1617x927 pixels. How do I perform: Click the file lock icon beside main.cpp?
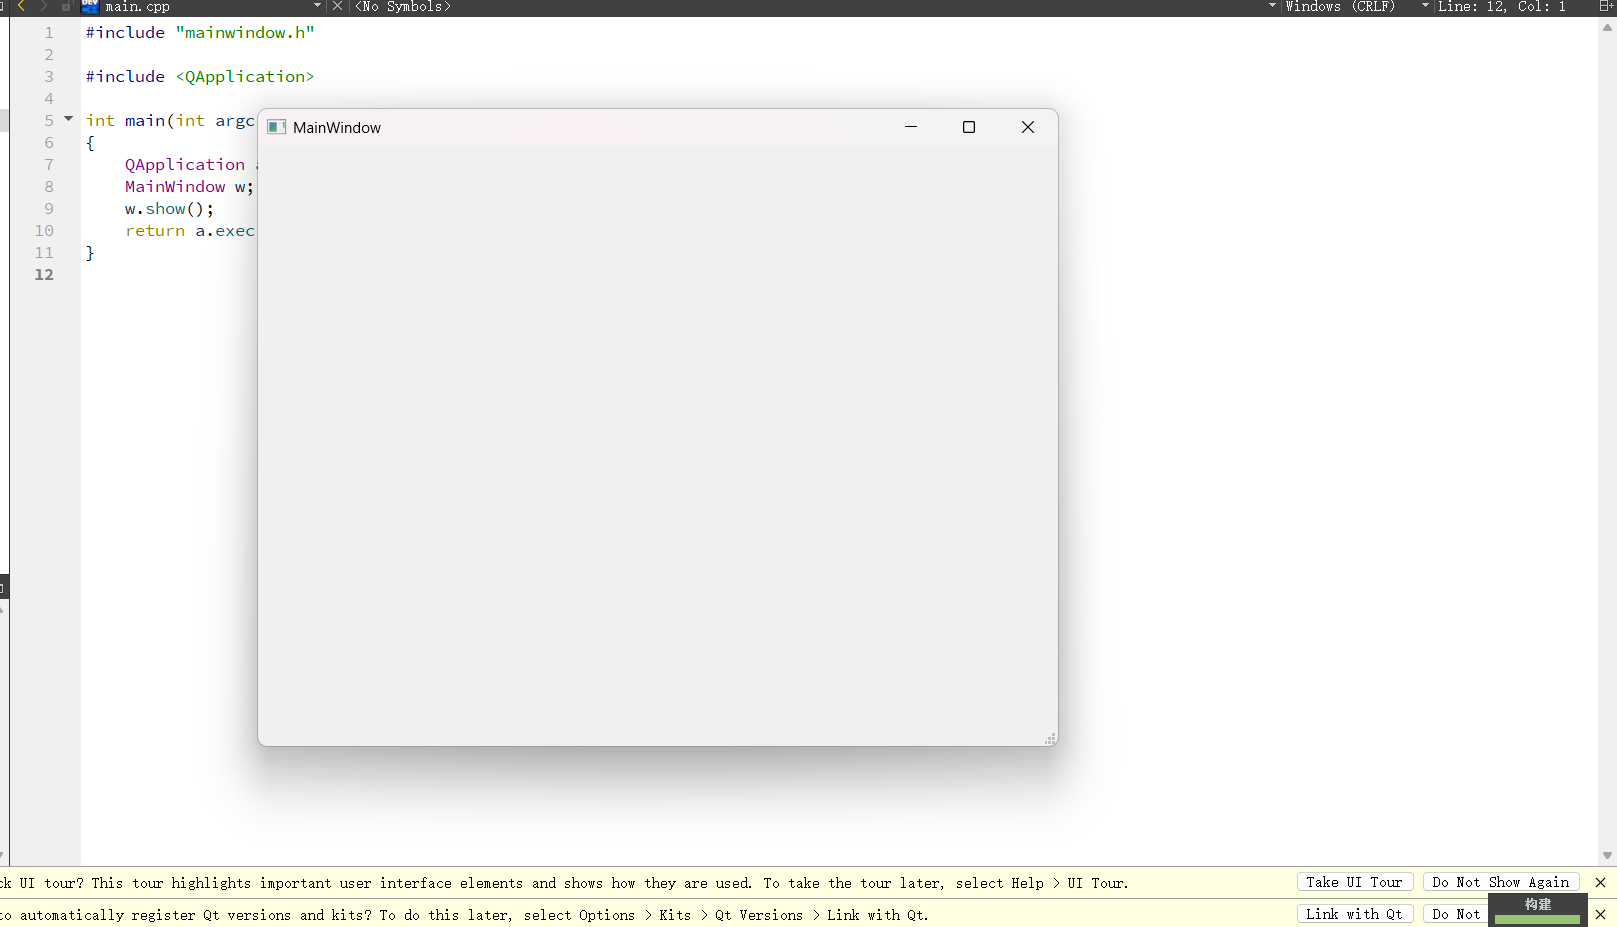(x=66, y=6)
